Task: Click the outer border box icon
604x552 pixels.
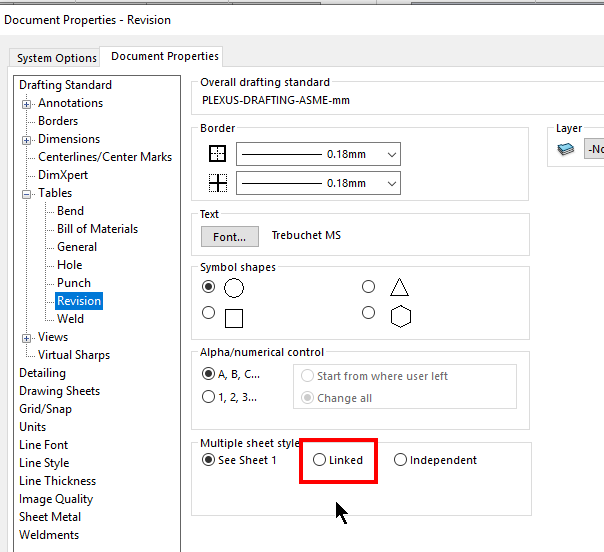Action: [218, 154]
